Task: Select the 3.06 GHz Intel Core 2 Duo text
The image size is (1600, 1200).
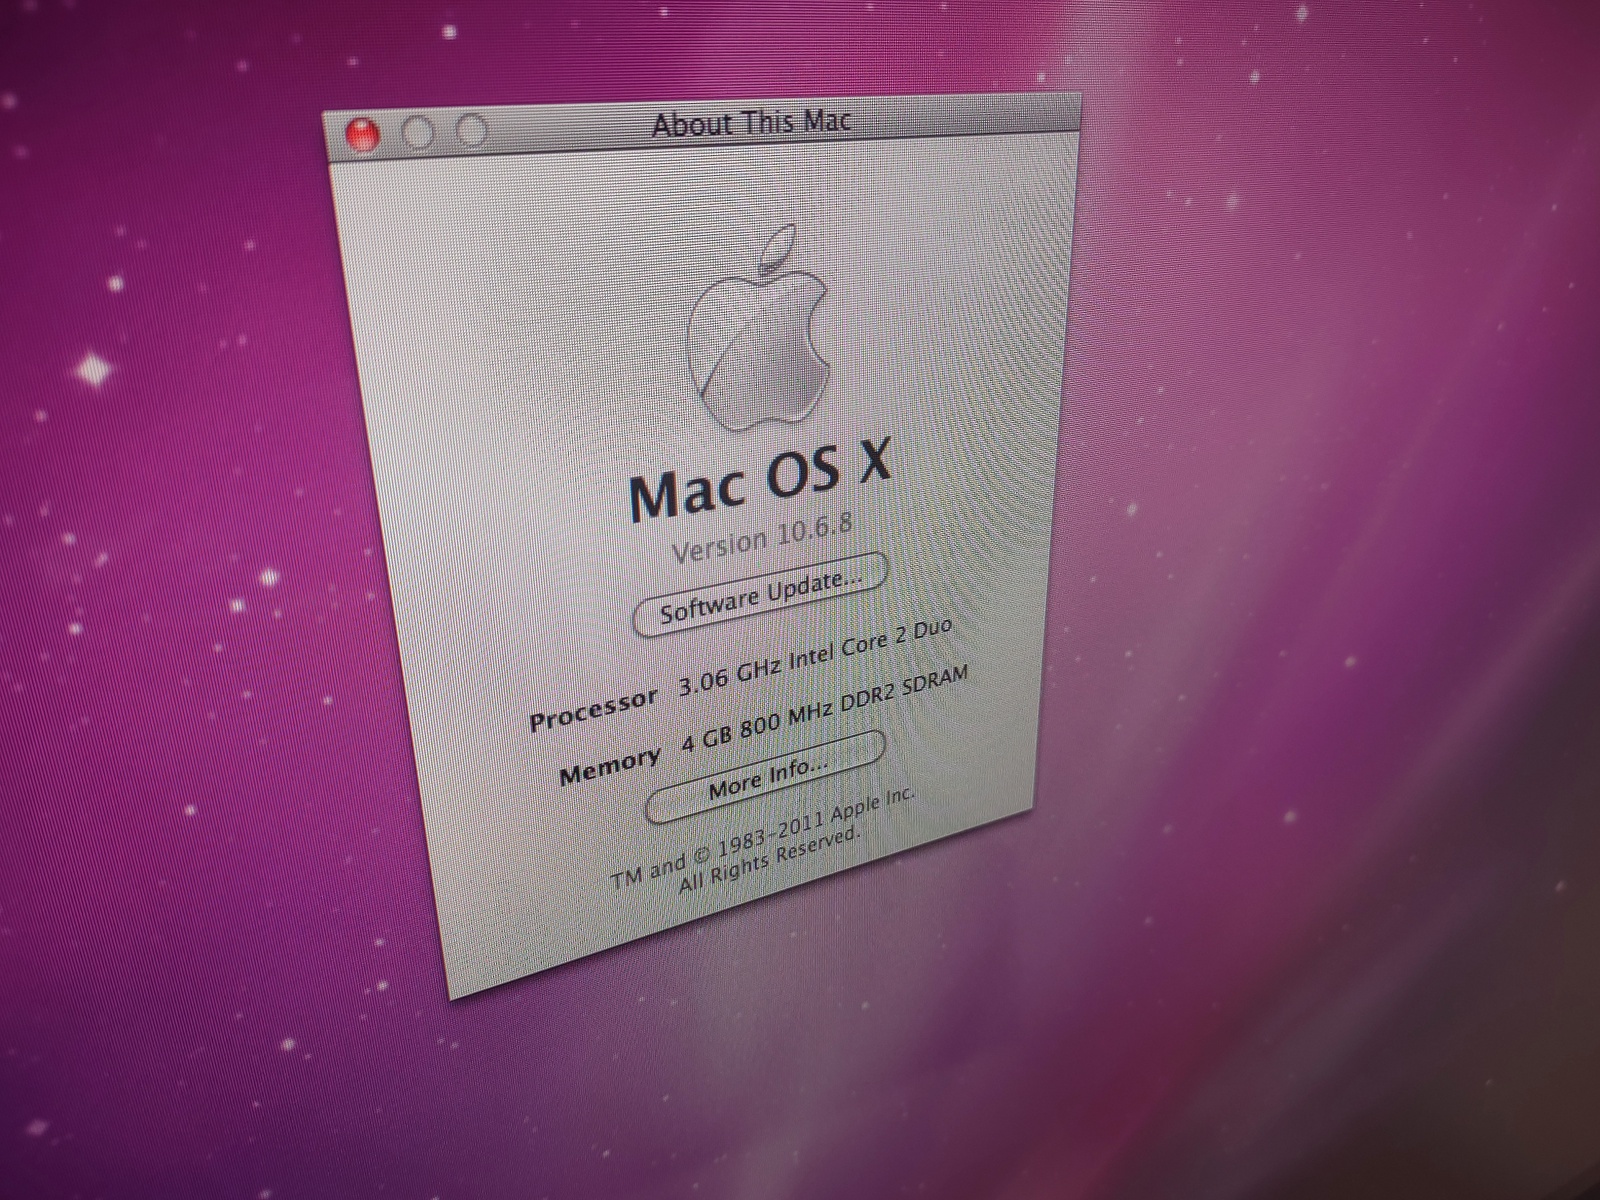Action: click(814, 657)
